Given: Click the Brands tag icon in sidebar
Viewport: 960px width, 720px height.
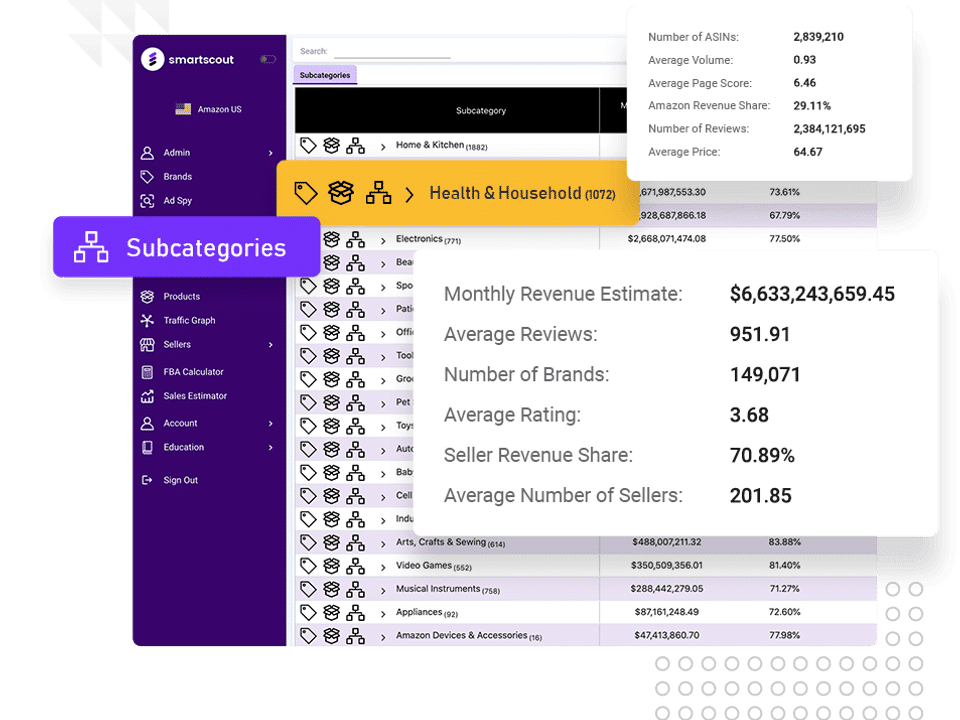Looking at the screenshot, I should point(147,177).
